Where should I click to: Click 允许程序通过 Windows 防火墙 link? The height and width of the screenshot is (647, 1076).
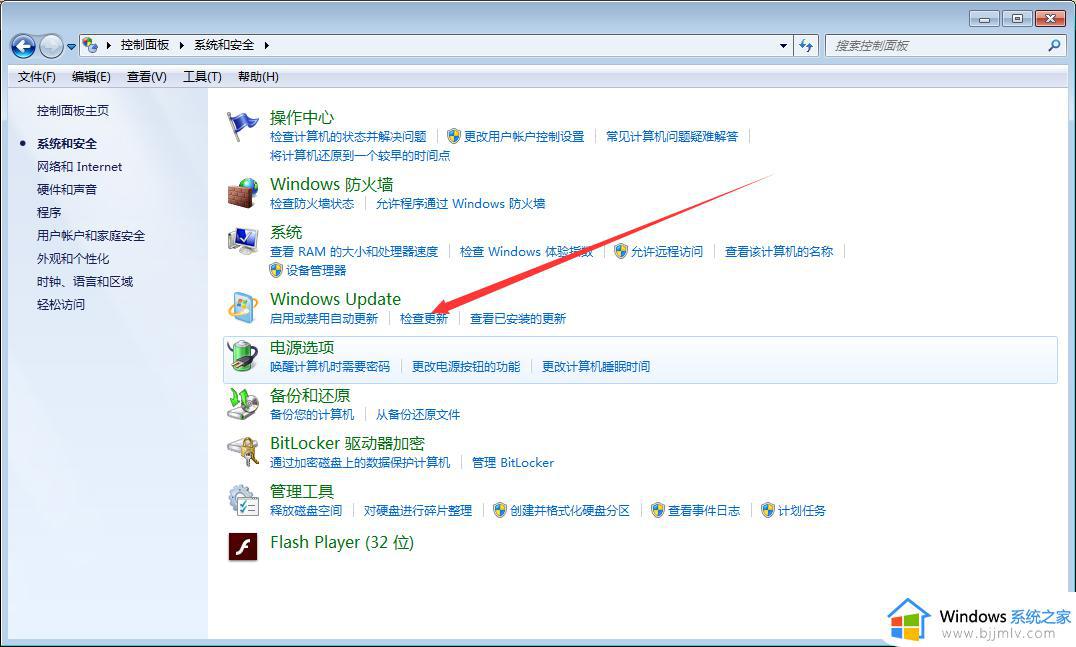click(x=460, y=203)
